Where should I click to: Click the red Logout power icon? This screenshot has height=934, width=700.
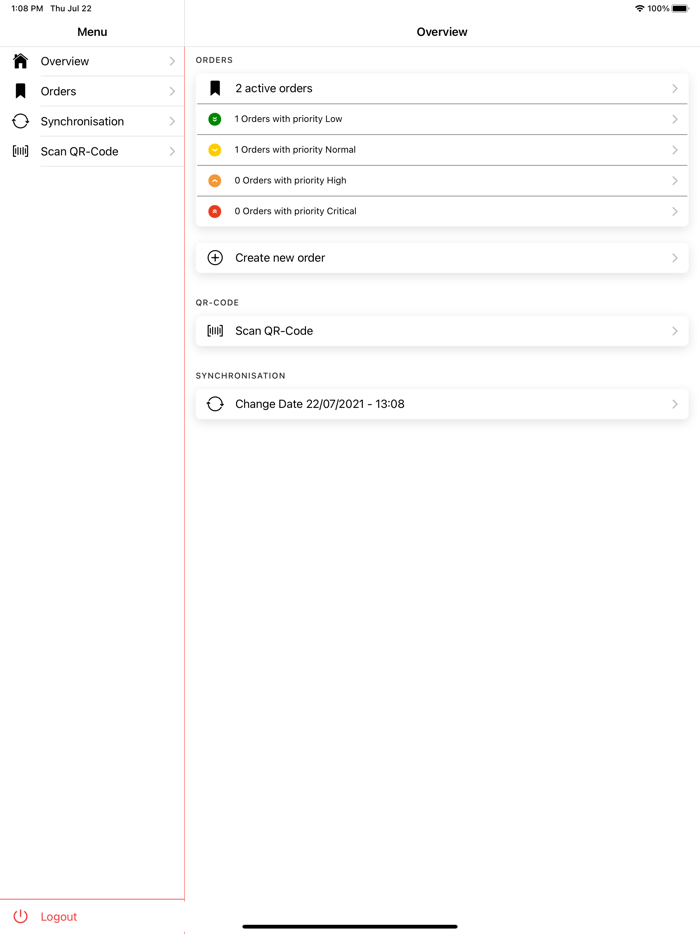(20, 916)
